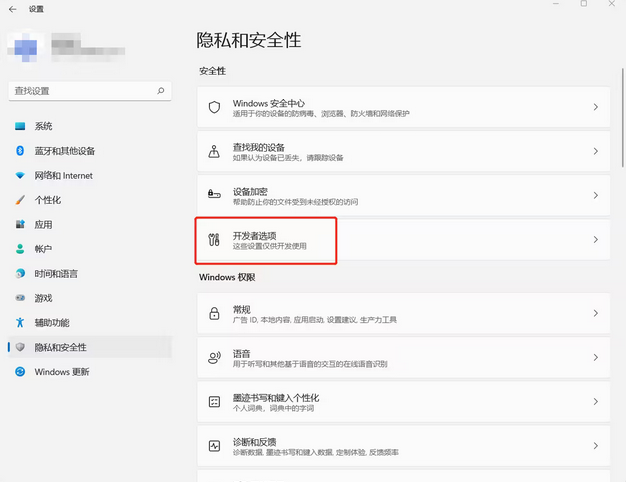627x482 pixels.
Task: Open 语音 settings entry
Action: pyautogui.click(x=403, y=358)
